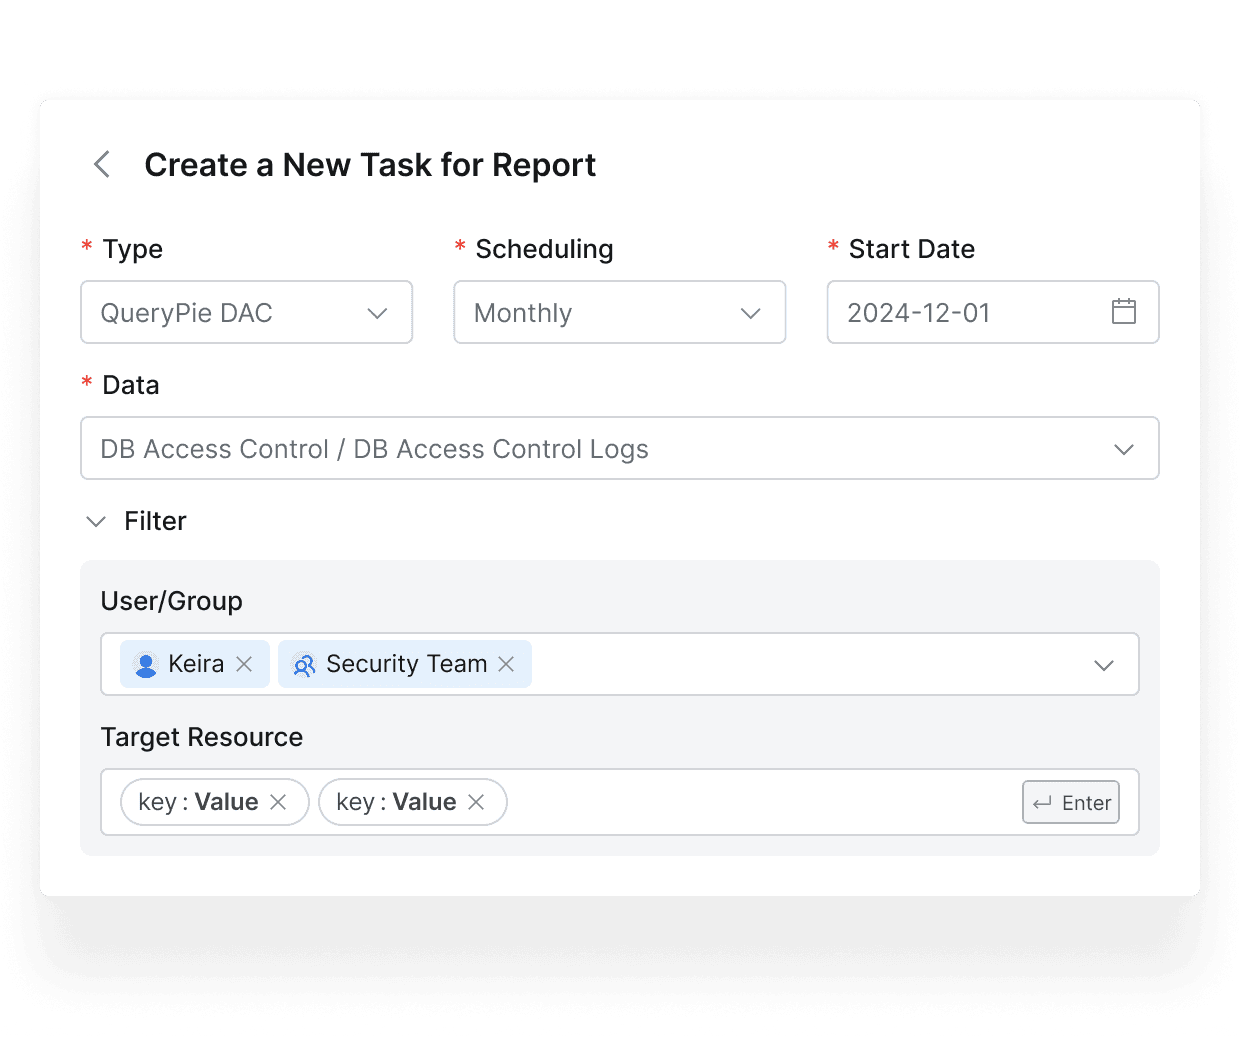This screenshot has height=1040, width=1240.
Task: Click empty area of Target Resource input
Action: pyautogui.click(x=760, y=802)
